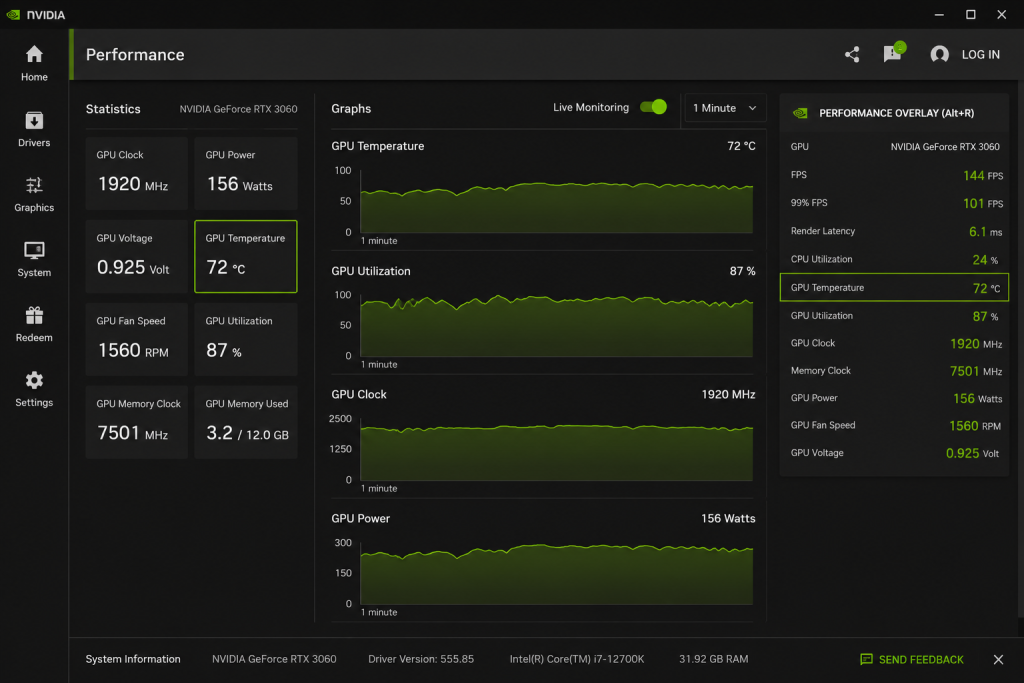Click SEND FEEDBACK link

tap(921, 659)
